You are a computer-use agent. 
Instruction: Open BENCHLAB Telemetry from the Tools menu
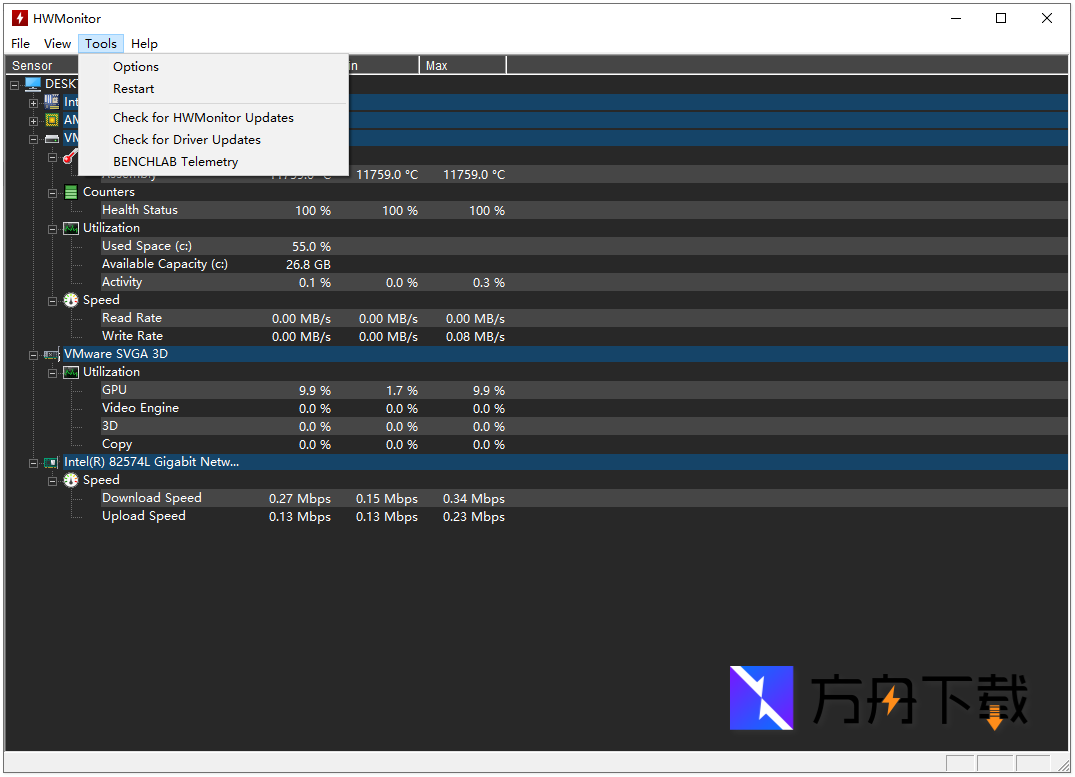[x=175, y=162]
